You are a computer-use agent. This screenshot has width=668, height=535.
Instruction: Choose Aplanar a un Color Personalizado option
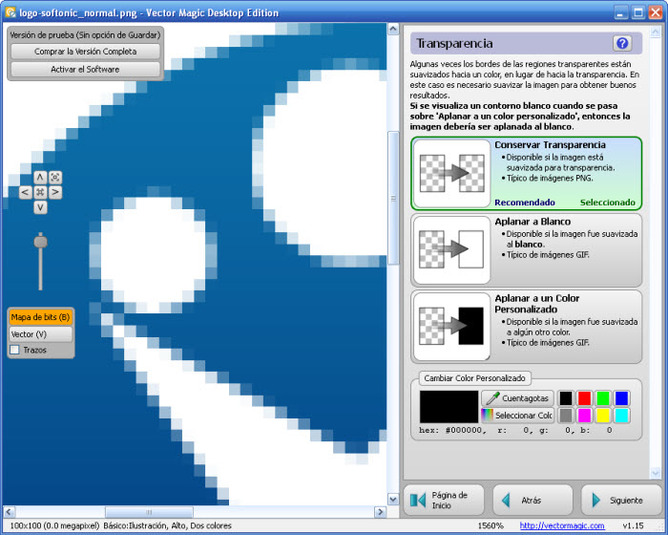pyautogui.click(x=527, y=327)
